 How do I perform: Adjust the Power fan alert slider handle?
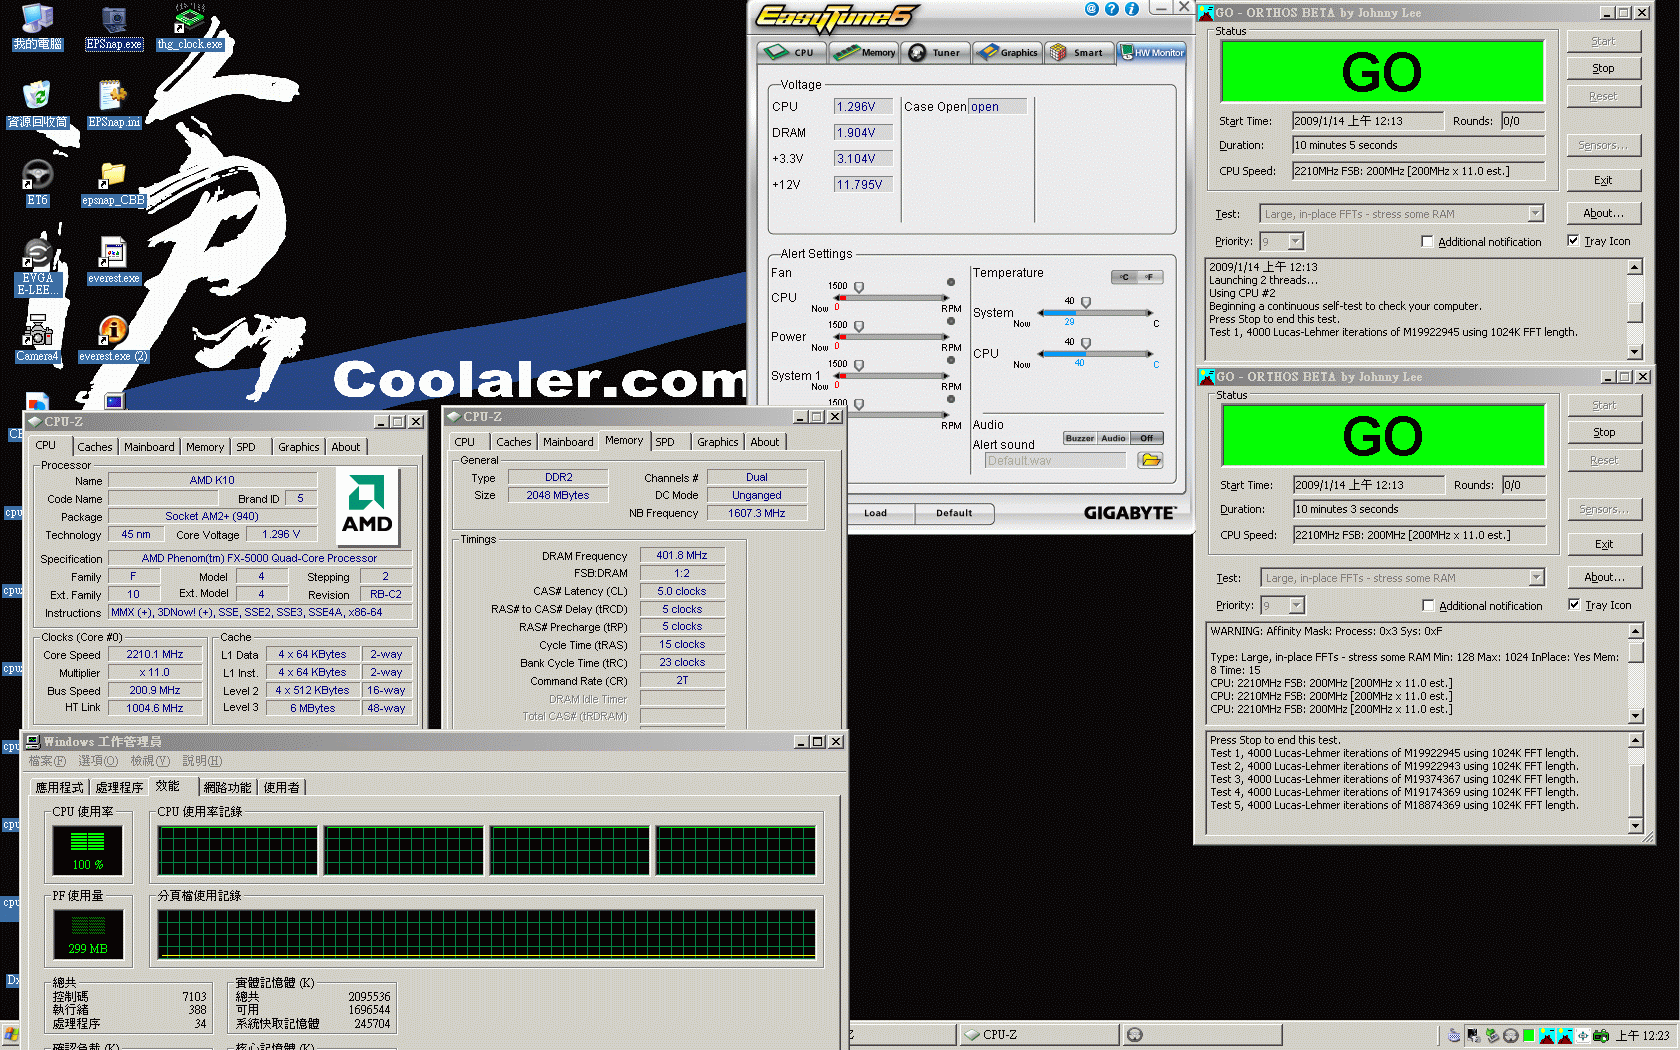(859, 327)
